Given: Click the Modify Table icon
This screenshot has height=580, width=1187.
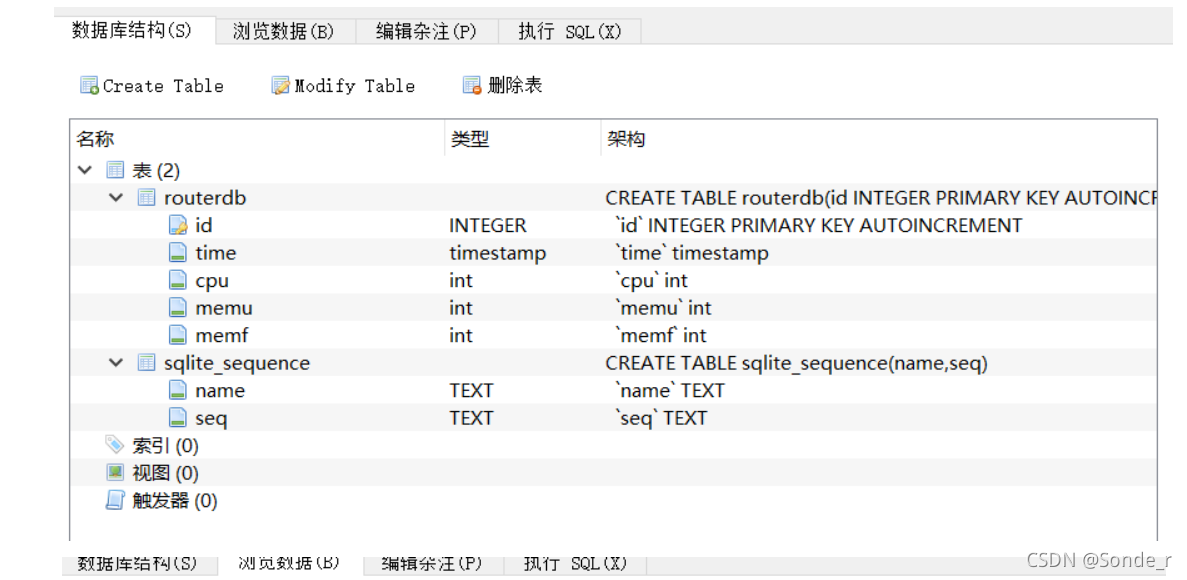Looking at the screenshot, I should (x=281, y=85).
